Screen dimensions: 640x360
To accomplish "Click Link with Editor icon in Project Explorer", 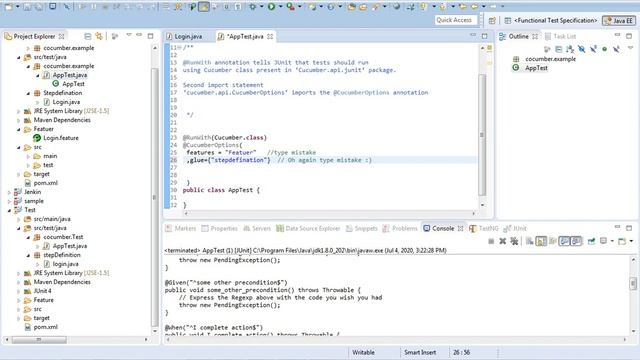I will pyautogui.click(x=99, y=36).
